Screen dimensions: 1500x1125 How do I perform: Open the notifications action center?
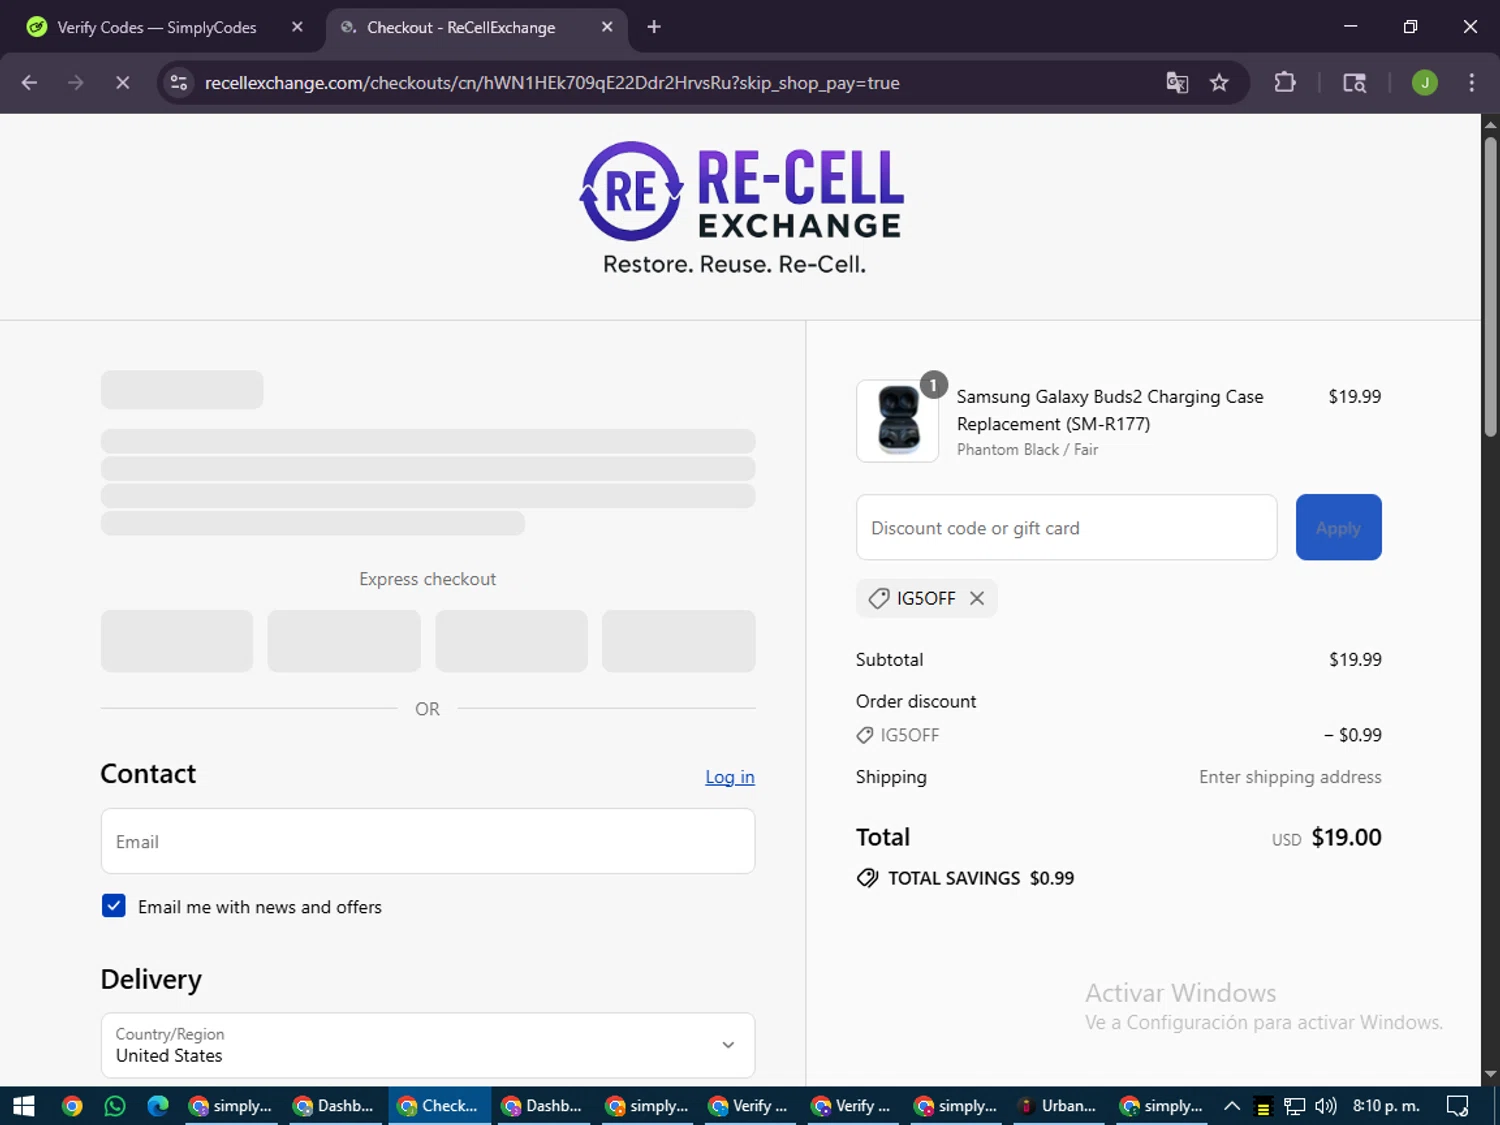coord(1458,1105)
